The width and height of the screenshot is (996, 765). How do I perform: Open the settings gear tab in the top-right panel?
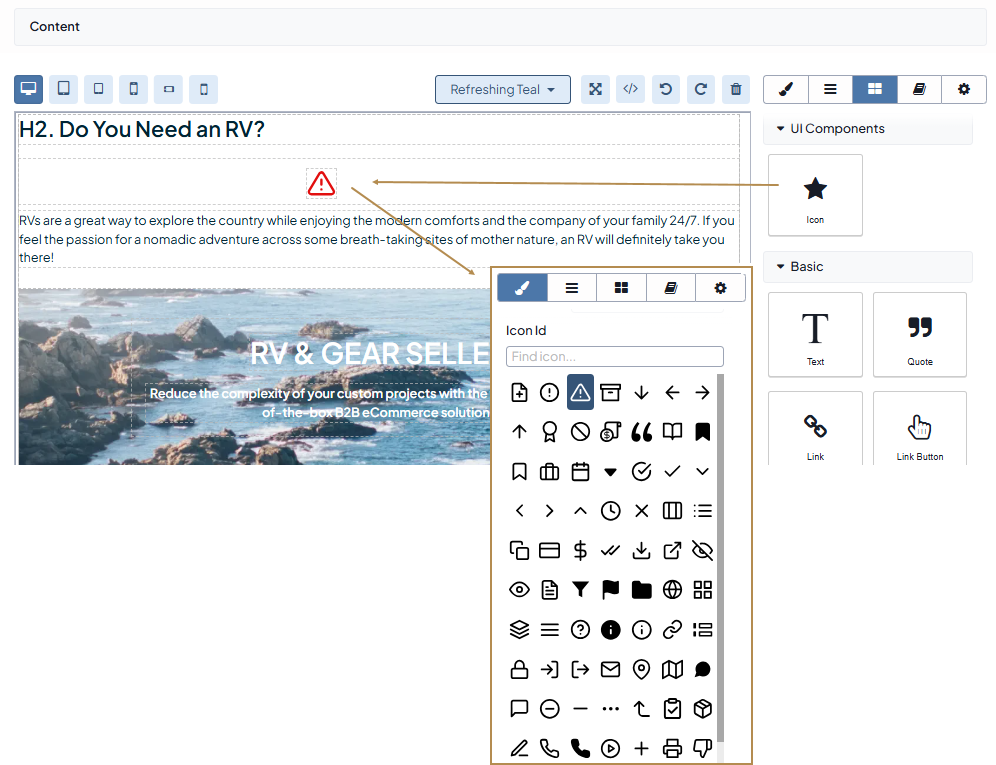tap(964, 89)
